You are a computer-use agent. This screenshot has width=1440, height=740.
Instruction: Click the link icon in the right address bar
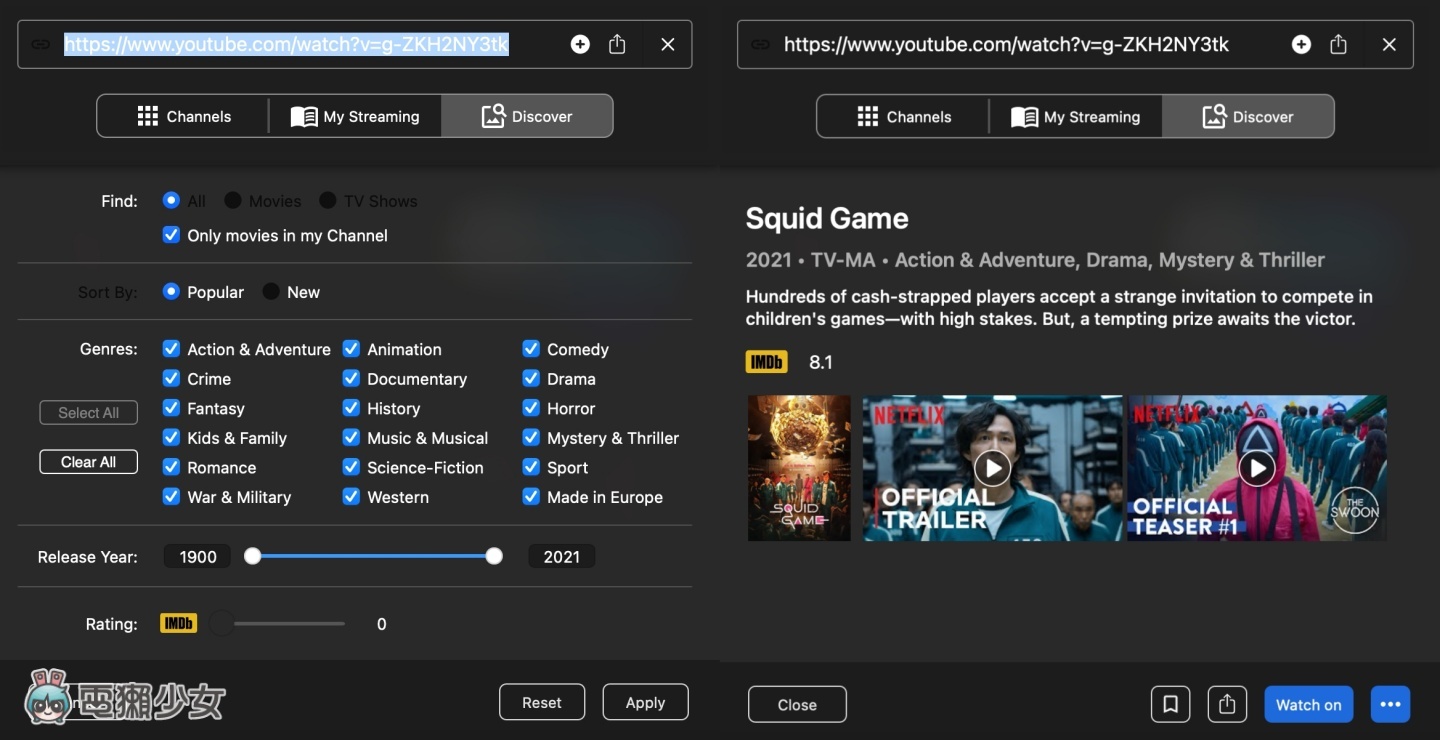point(761,44)
